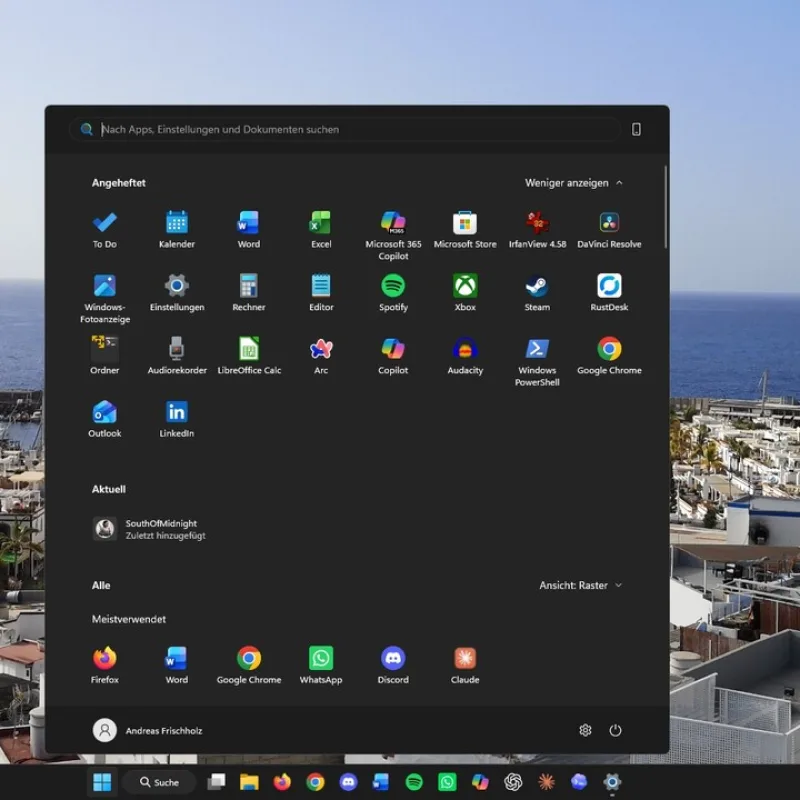The height and width of the screenshot is (800, 800).
Task: Open the Claude app under Meistverwendet
Action: pyautogui.click(x=465, y=665)
